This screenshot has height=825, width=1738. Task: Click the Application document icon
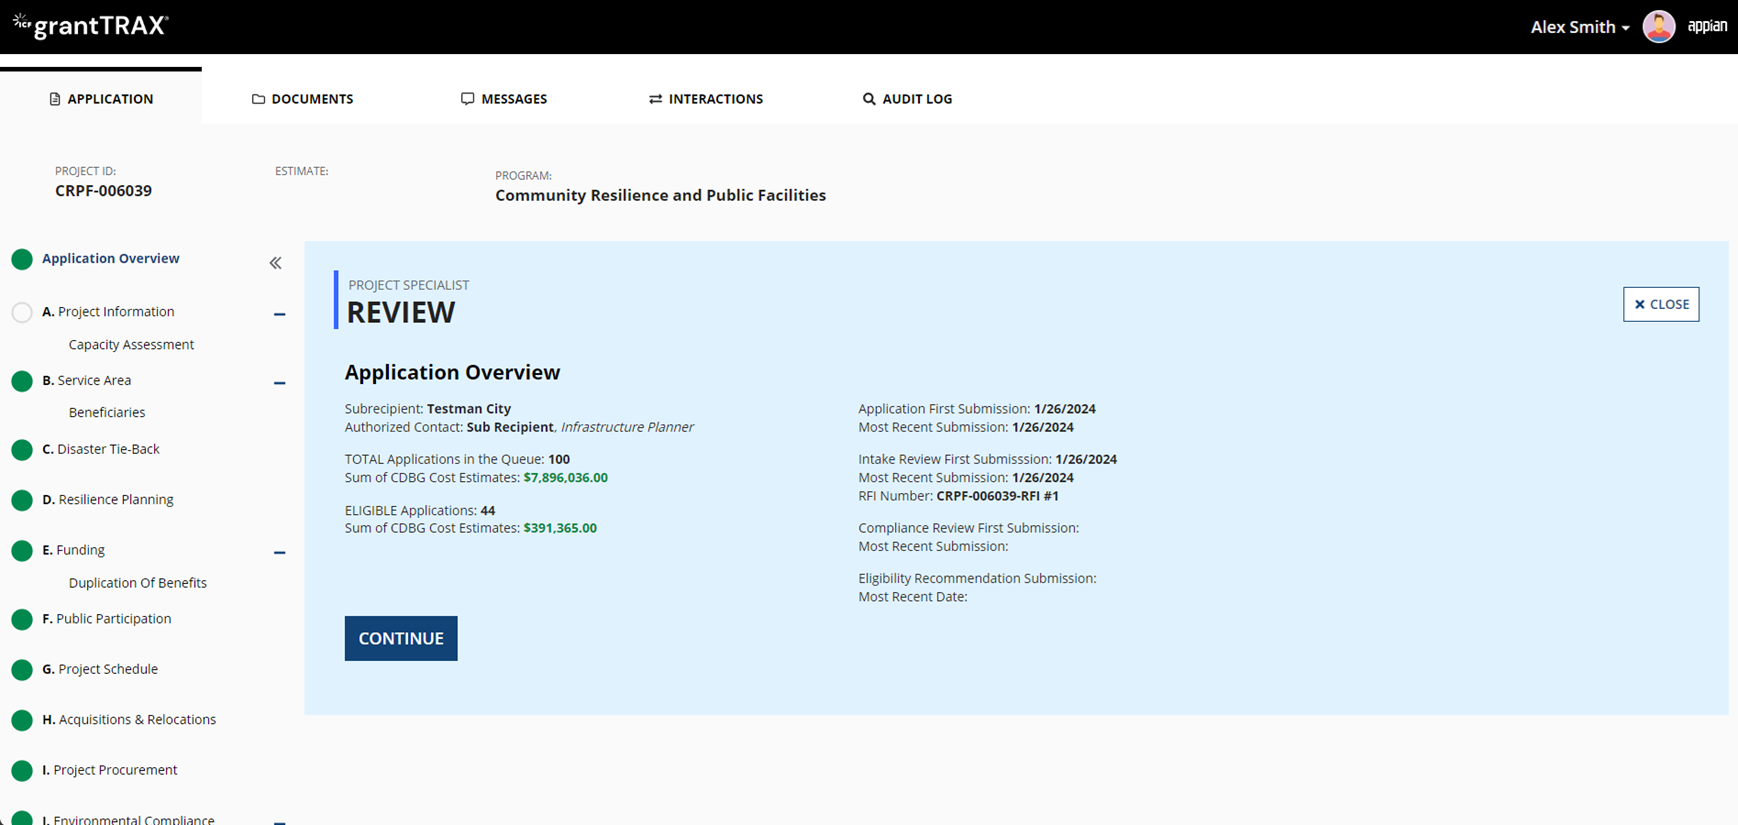[55, 99]
